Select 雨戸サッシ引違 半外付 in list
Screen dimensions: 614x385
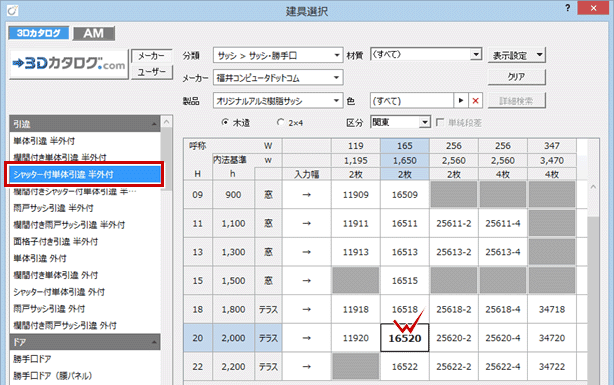[53, 208]
